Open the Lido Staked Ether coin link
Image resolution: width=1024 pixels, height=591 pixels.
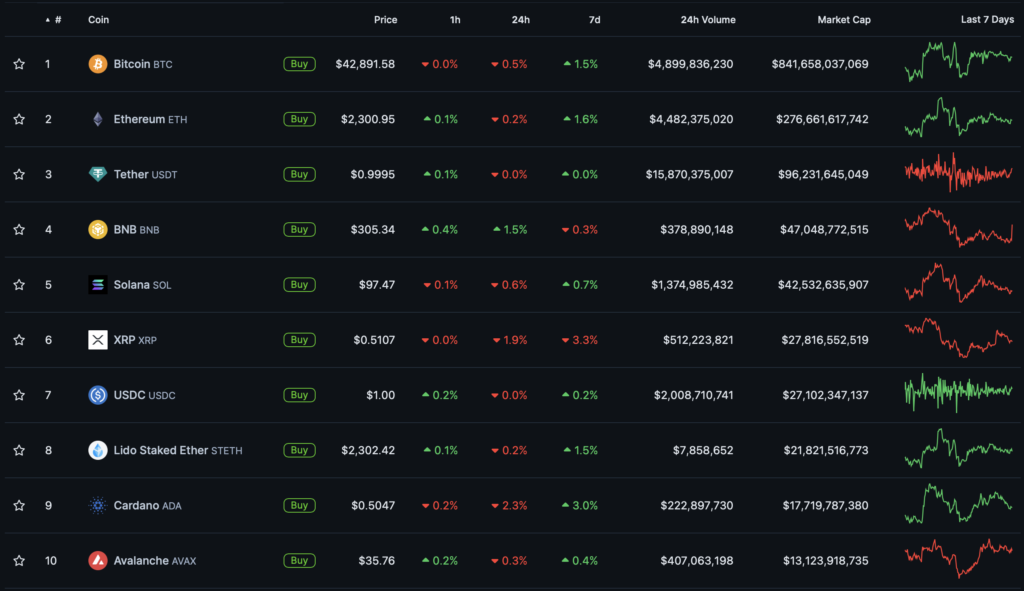(161, 450)
